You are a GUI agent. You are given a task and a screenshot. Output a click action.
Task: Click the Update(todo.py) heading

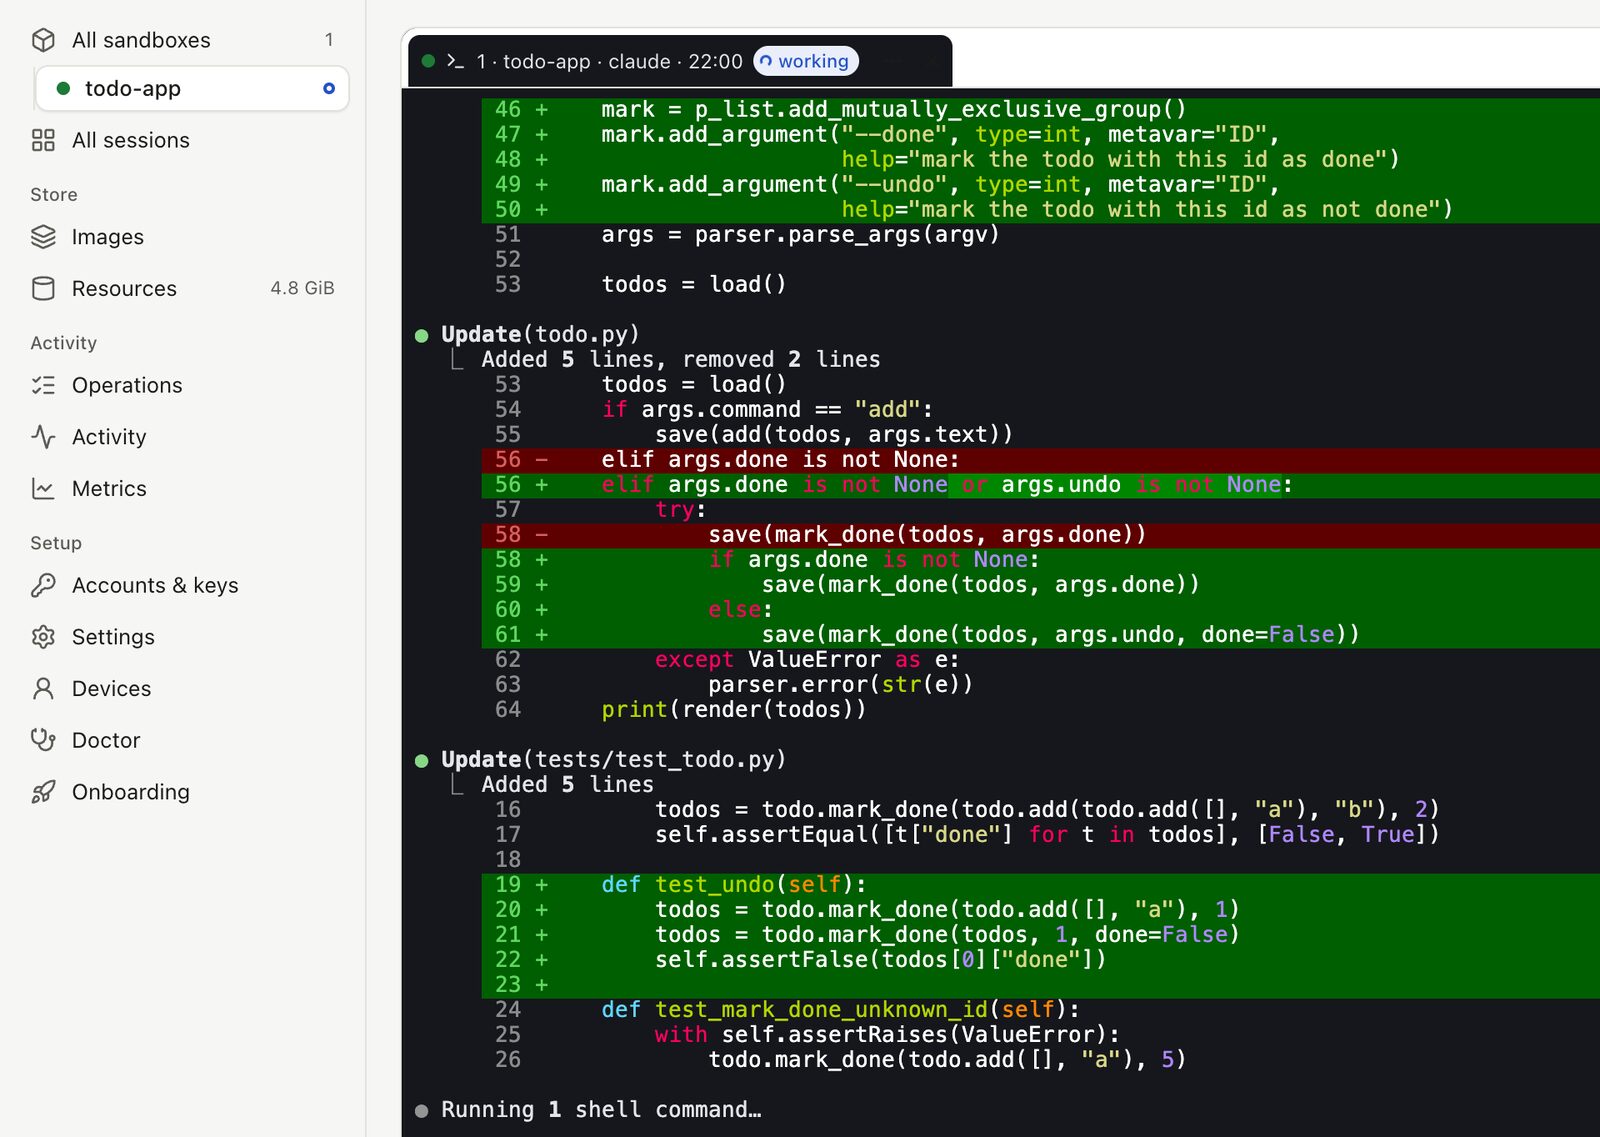(540, 334)
